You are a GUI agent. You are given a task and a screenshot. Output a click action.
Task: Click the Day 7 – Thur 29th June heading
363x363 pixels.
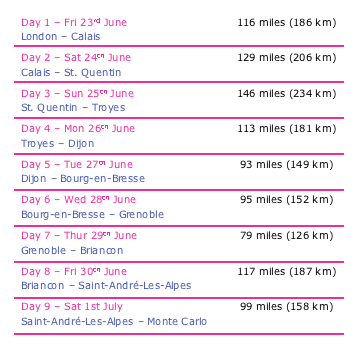[x=79, y=235]
